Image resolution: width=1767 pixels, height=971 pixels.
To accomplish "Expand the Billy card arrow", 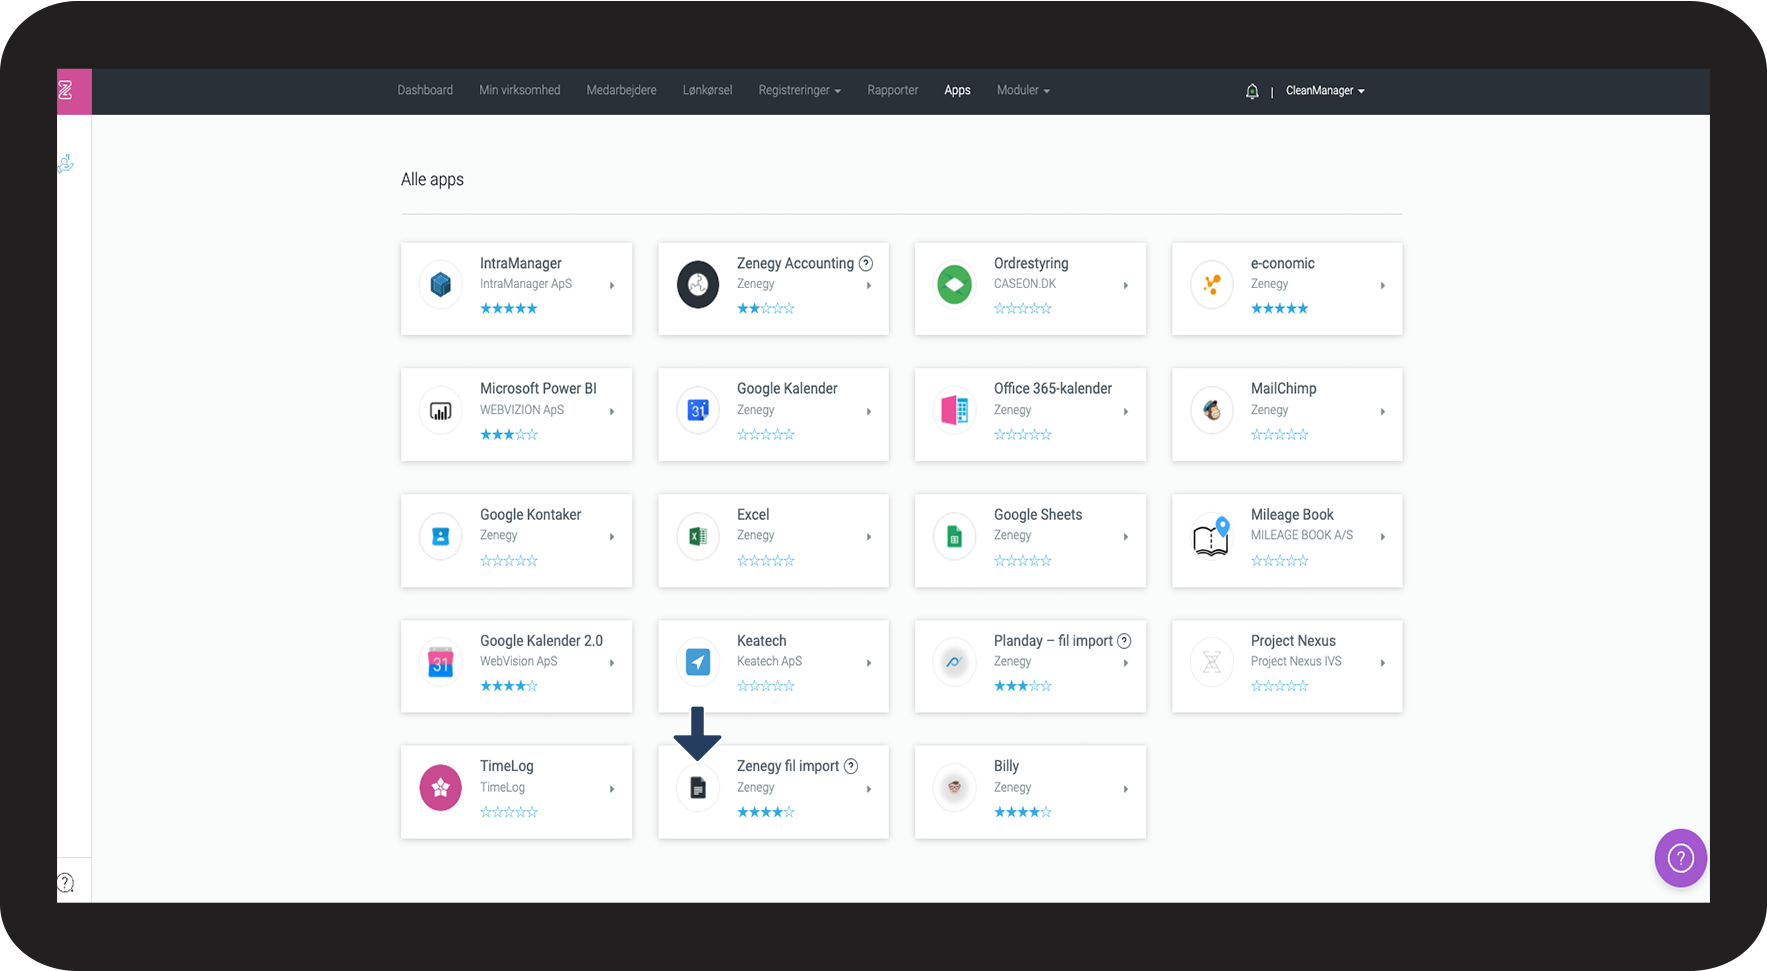I will 1126,789.
